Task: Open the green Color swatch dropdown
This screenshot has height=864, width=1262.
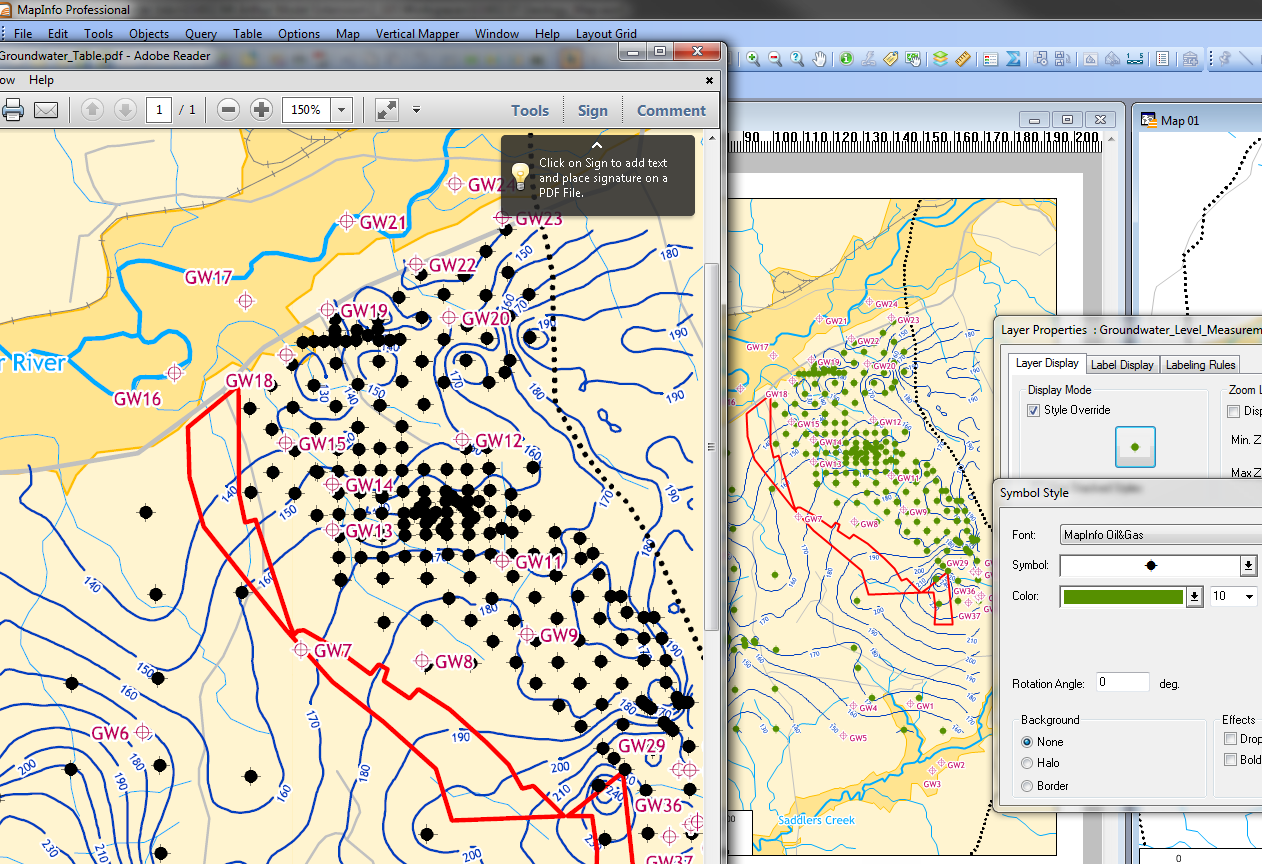Action: 1194,596
